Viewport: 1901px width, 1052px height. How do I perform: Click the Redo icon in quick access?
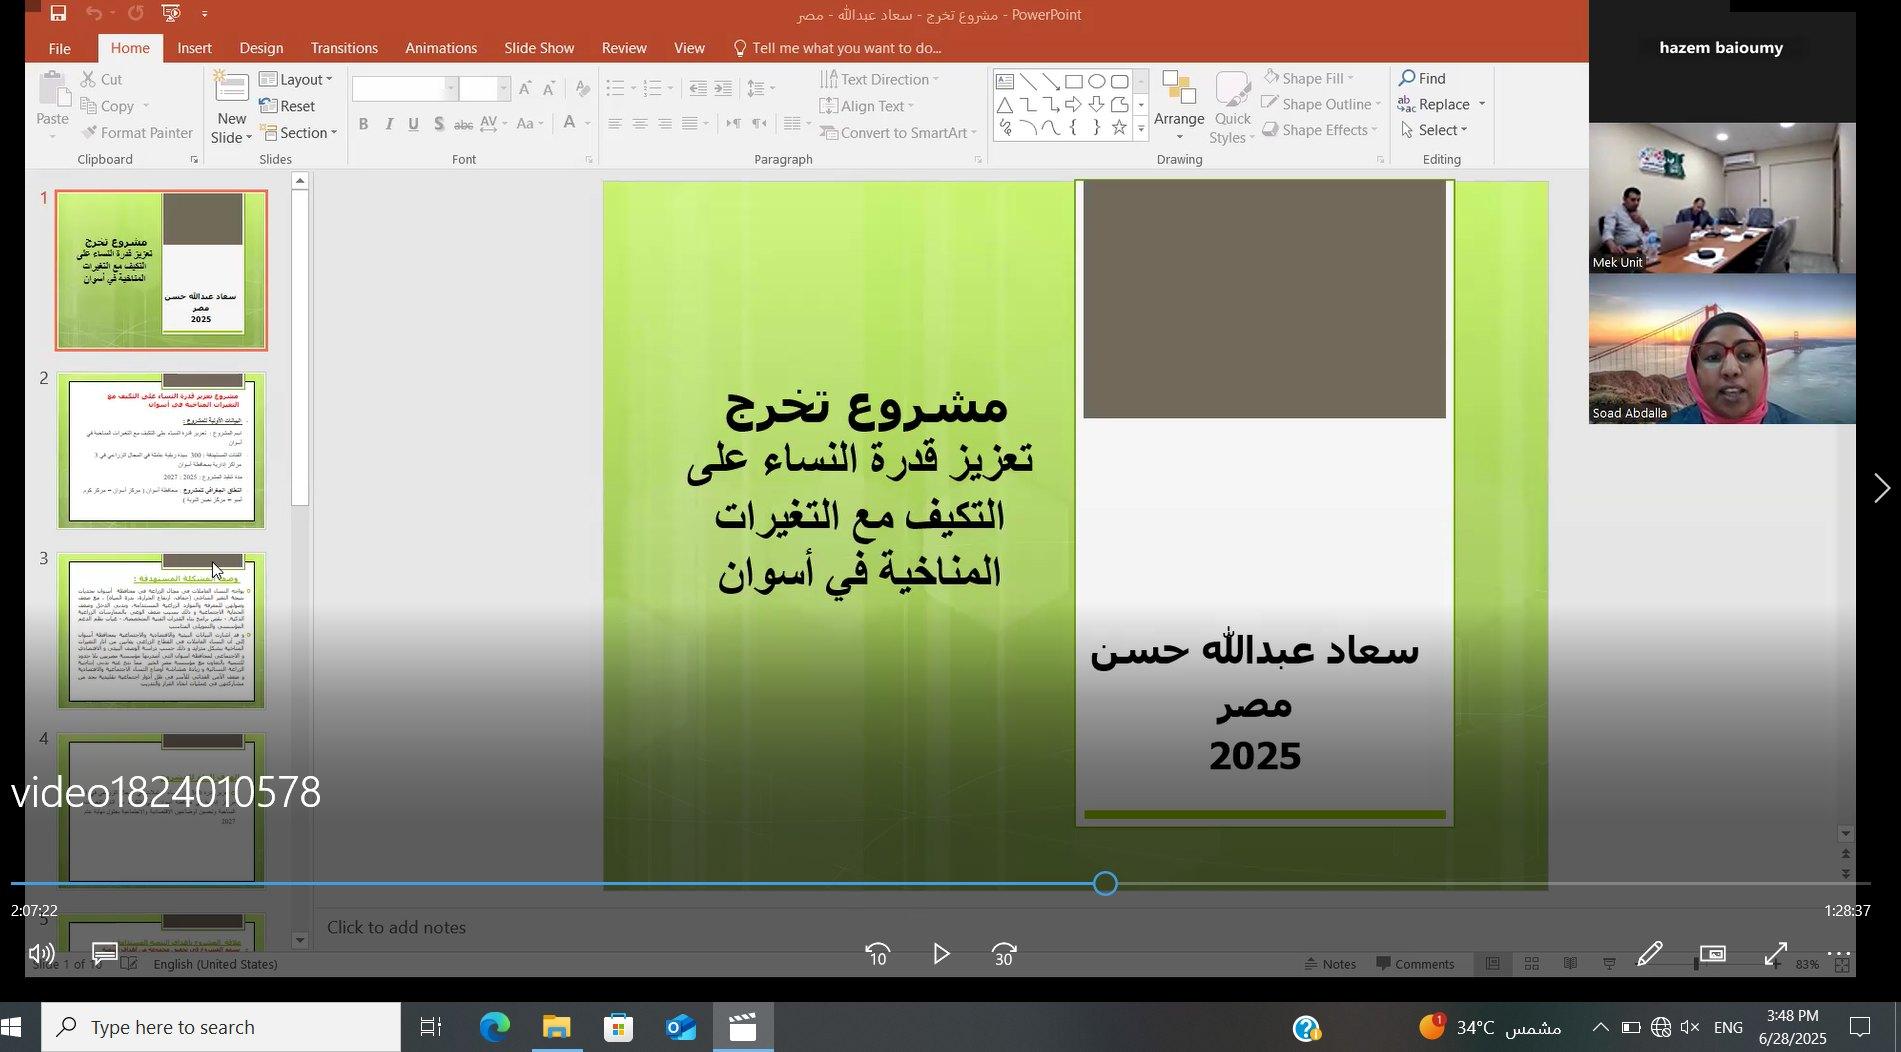click(136, 13)
